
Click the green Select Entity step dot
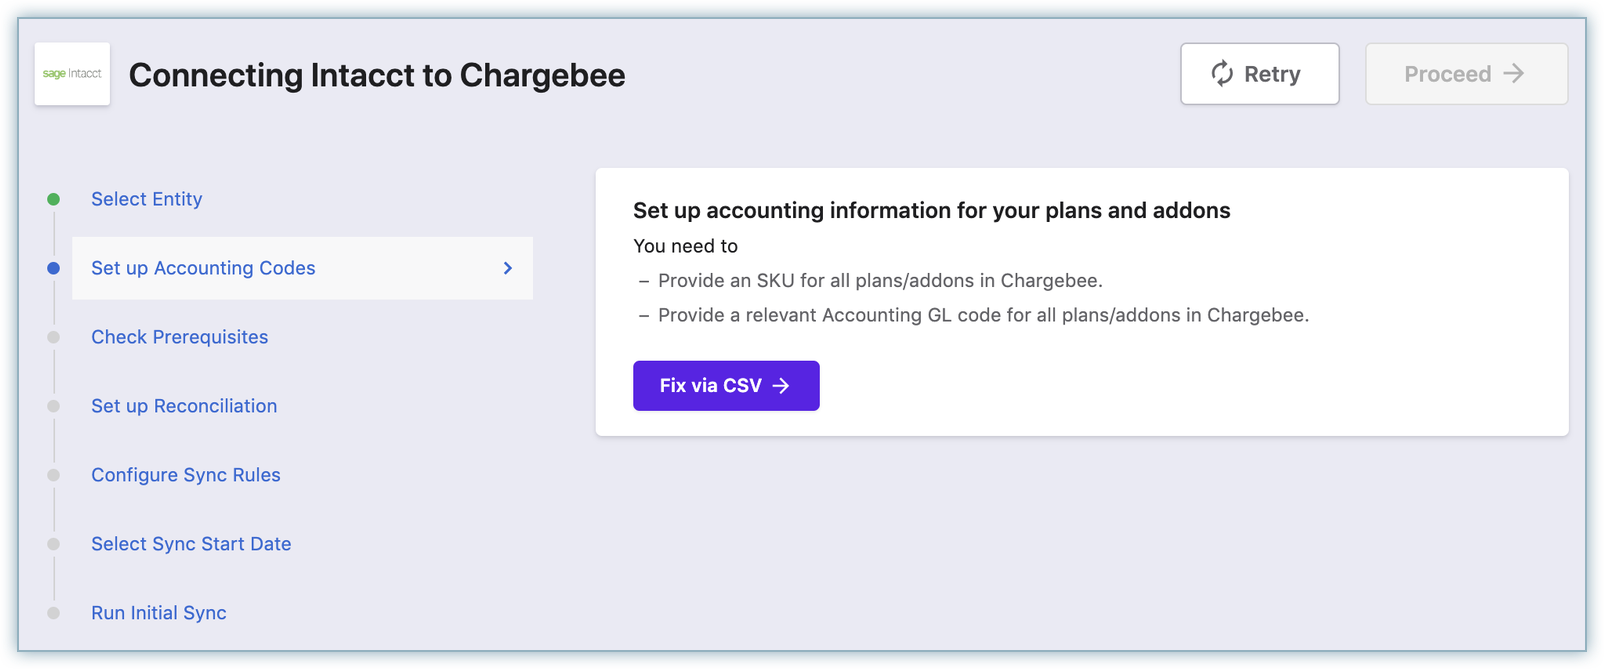click(x=54, y=199)
